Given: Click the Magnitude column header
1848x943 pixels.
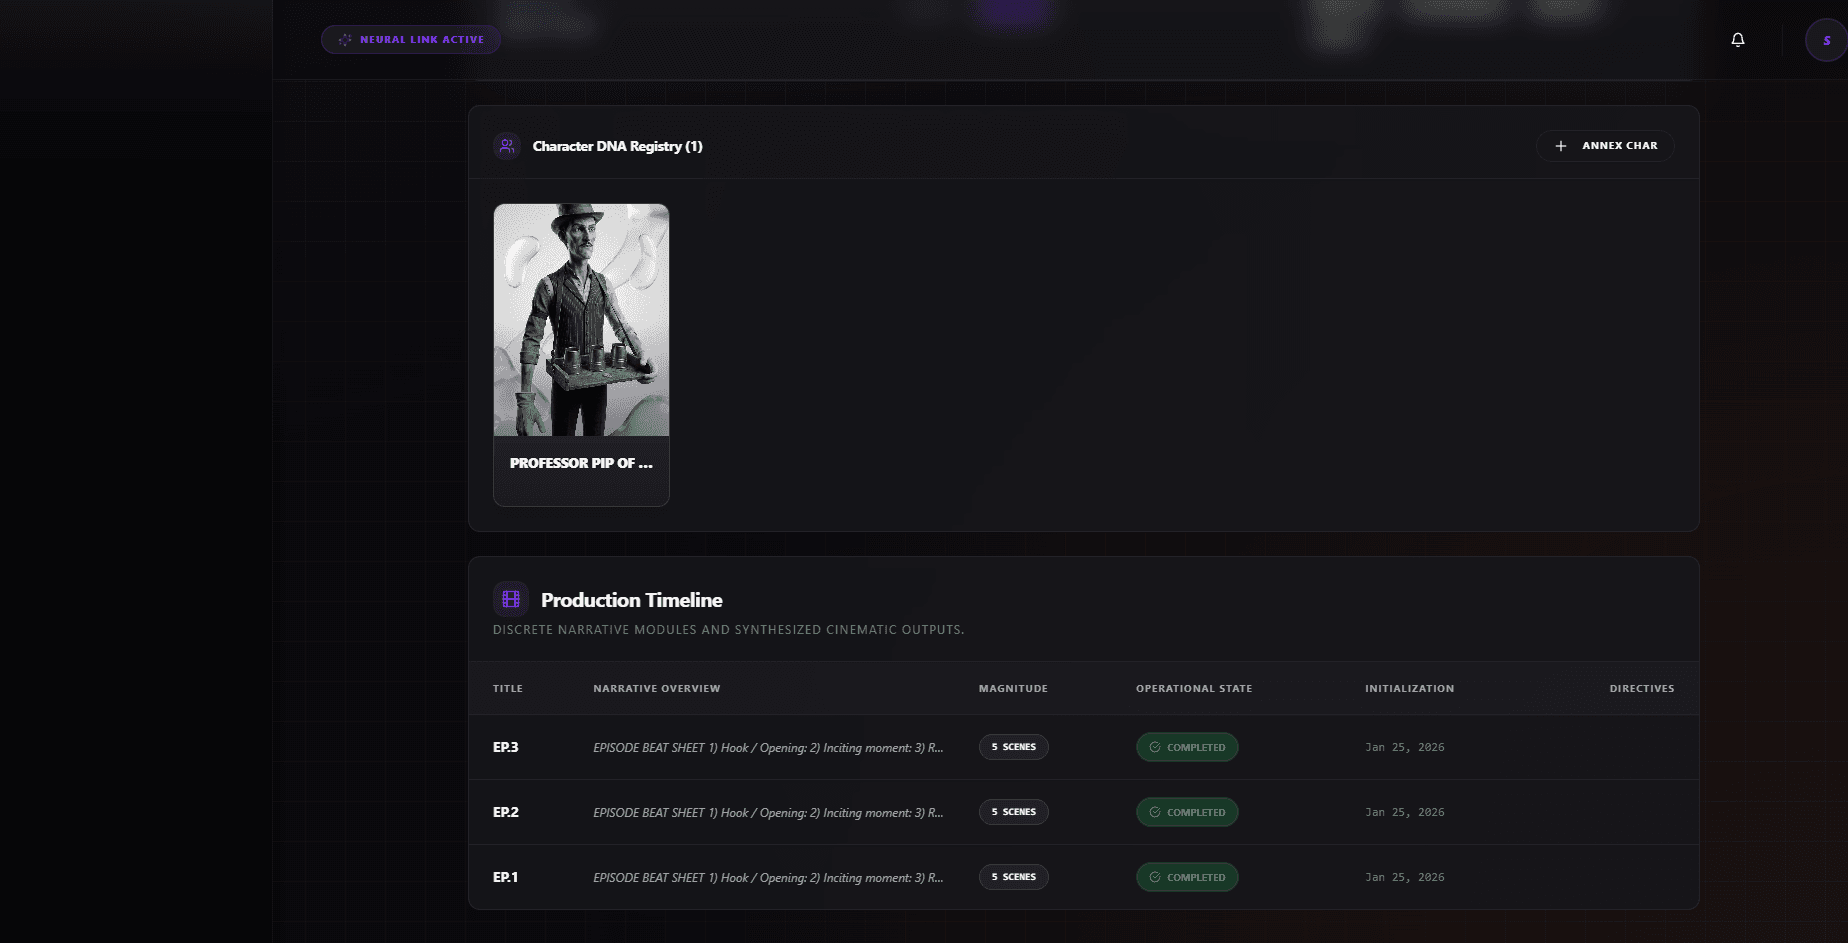Looking at the screenshot, I should [1013, 688].
